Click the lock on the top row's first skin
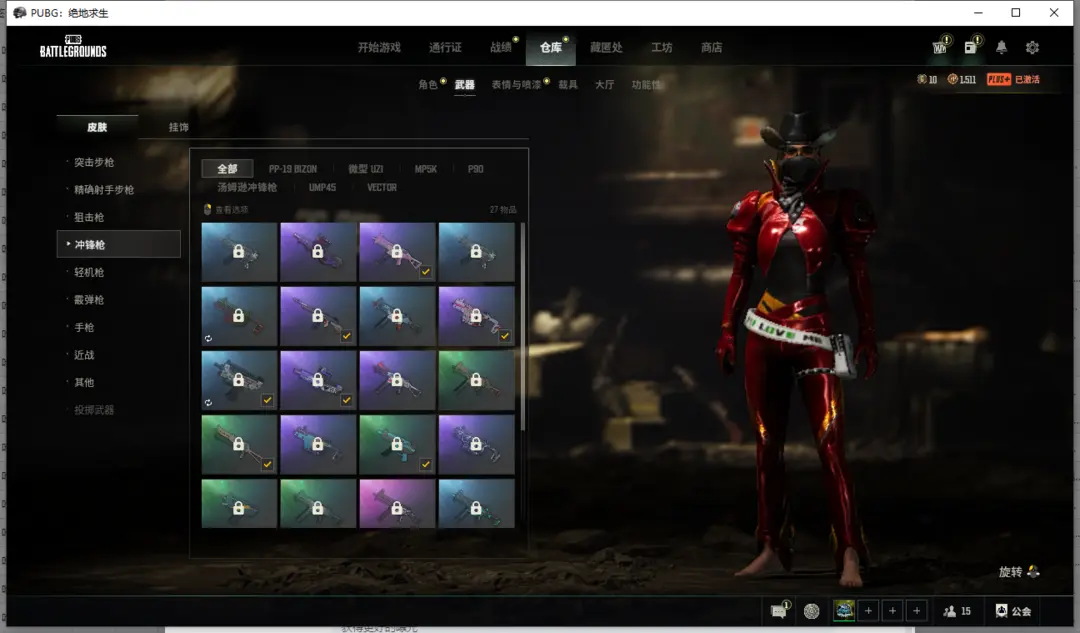The image size is (1080, 633). pyautogui.click(x=238, y=251)
